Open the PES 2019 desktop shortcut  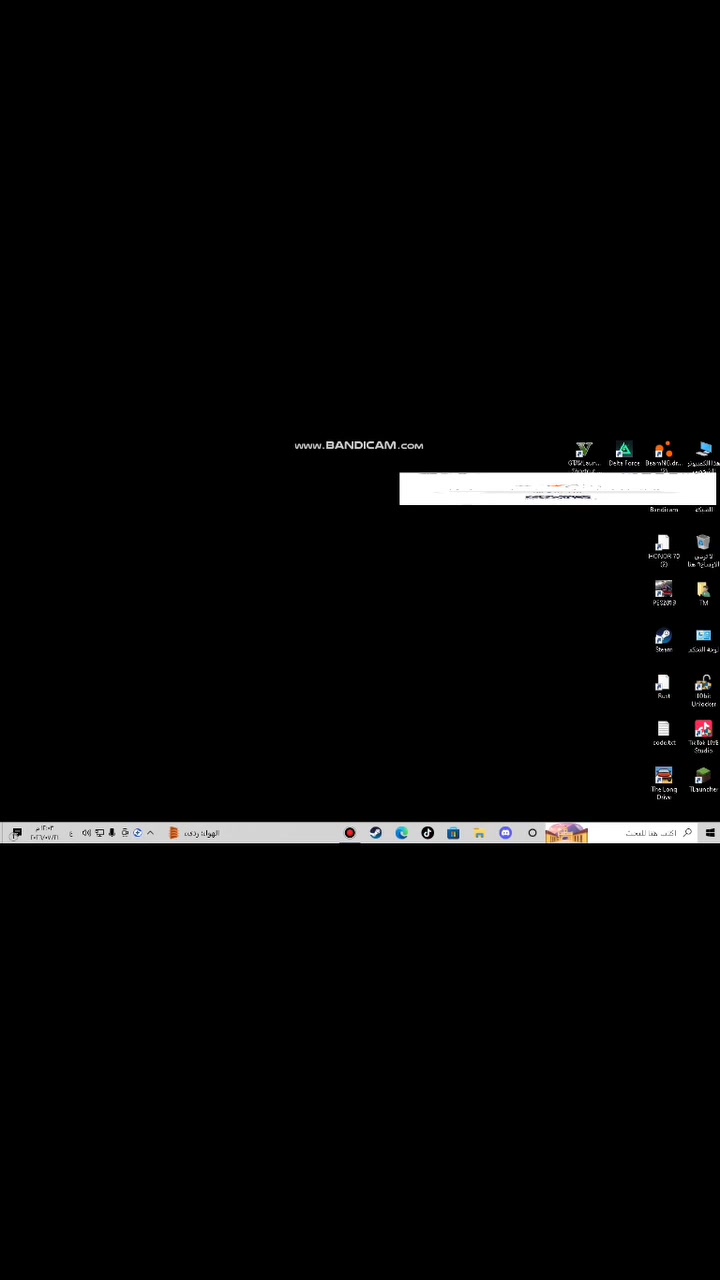coord(663,594)
